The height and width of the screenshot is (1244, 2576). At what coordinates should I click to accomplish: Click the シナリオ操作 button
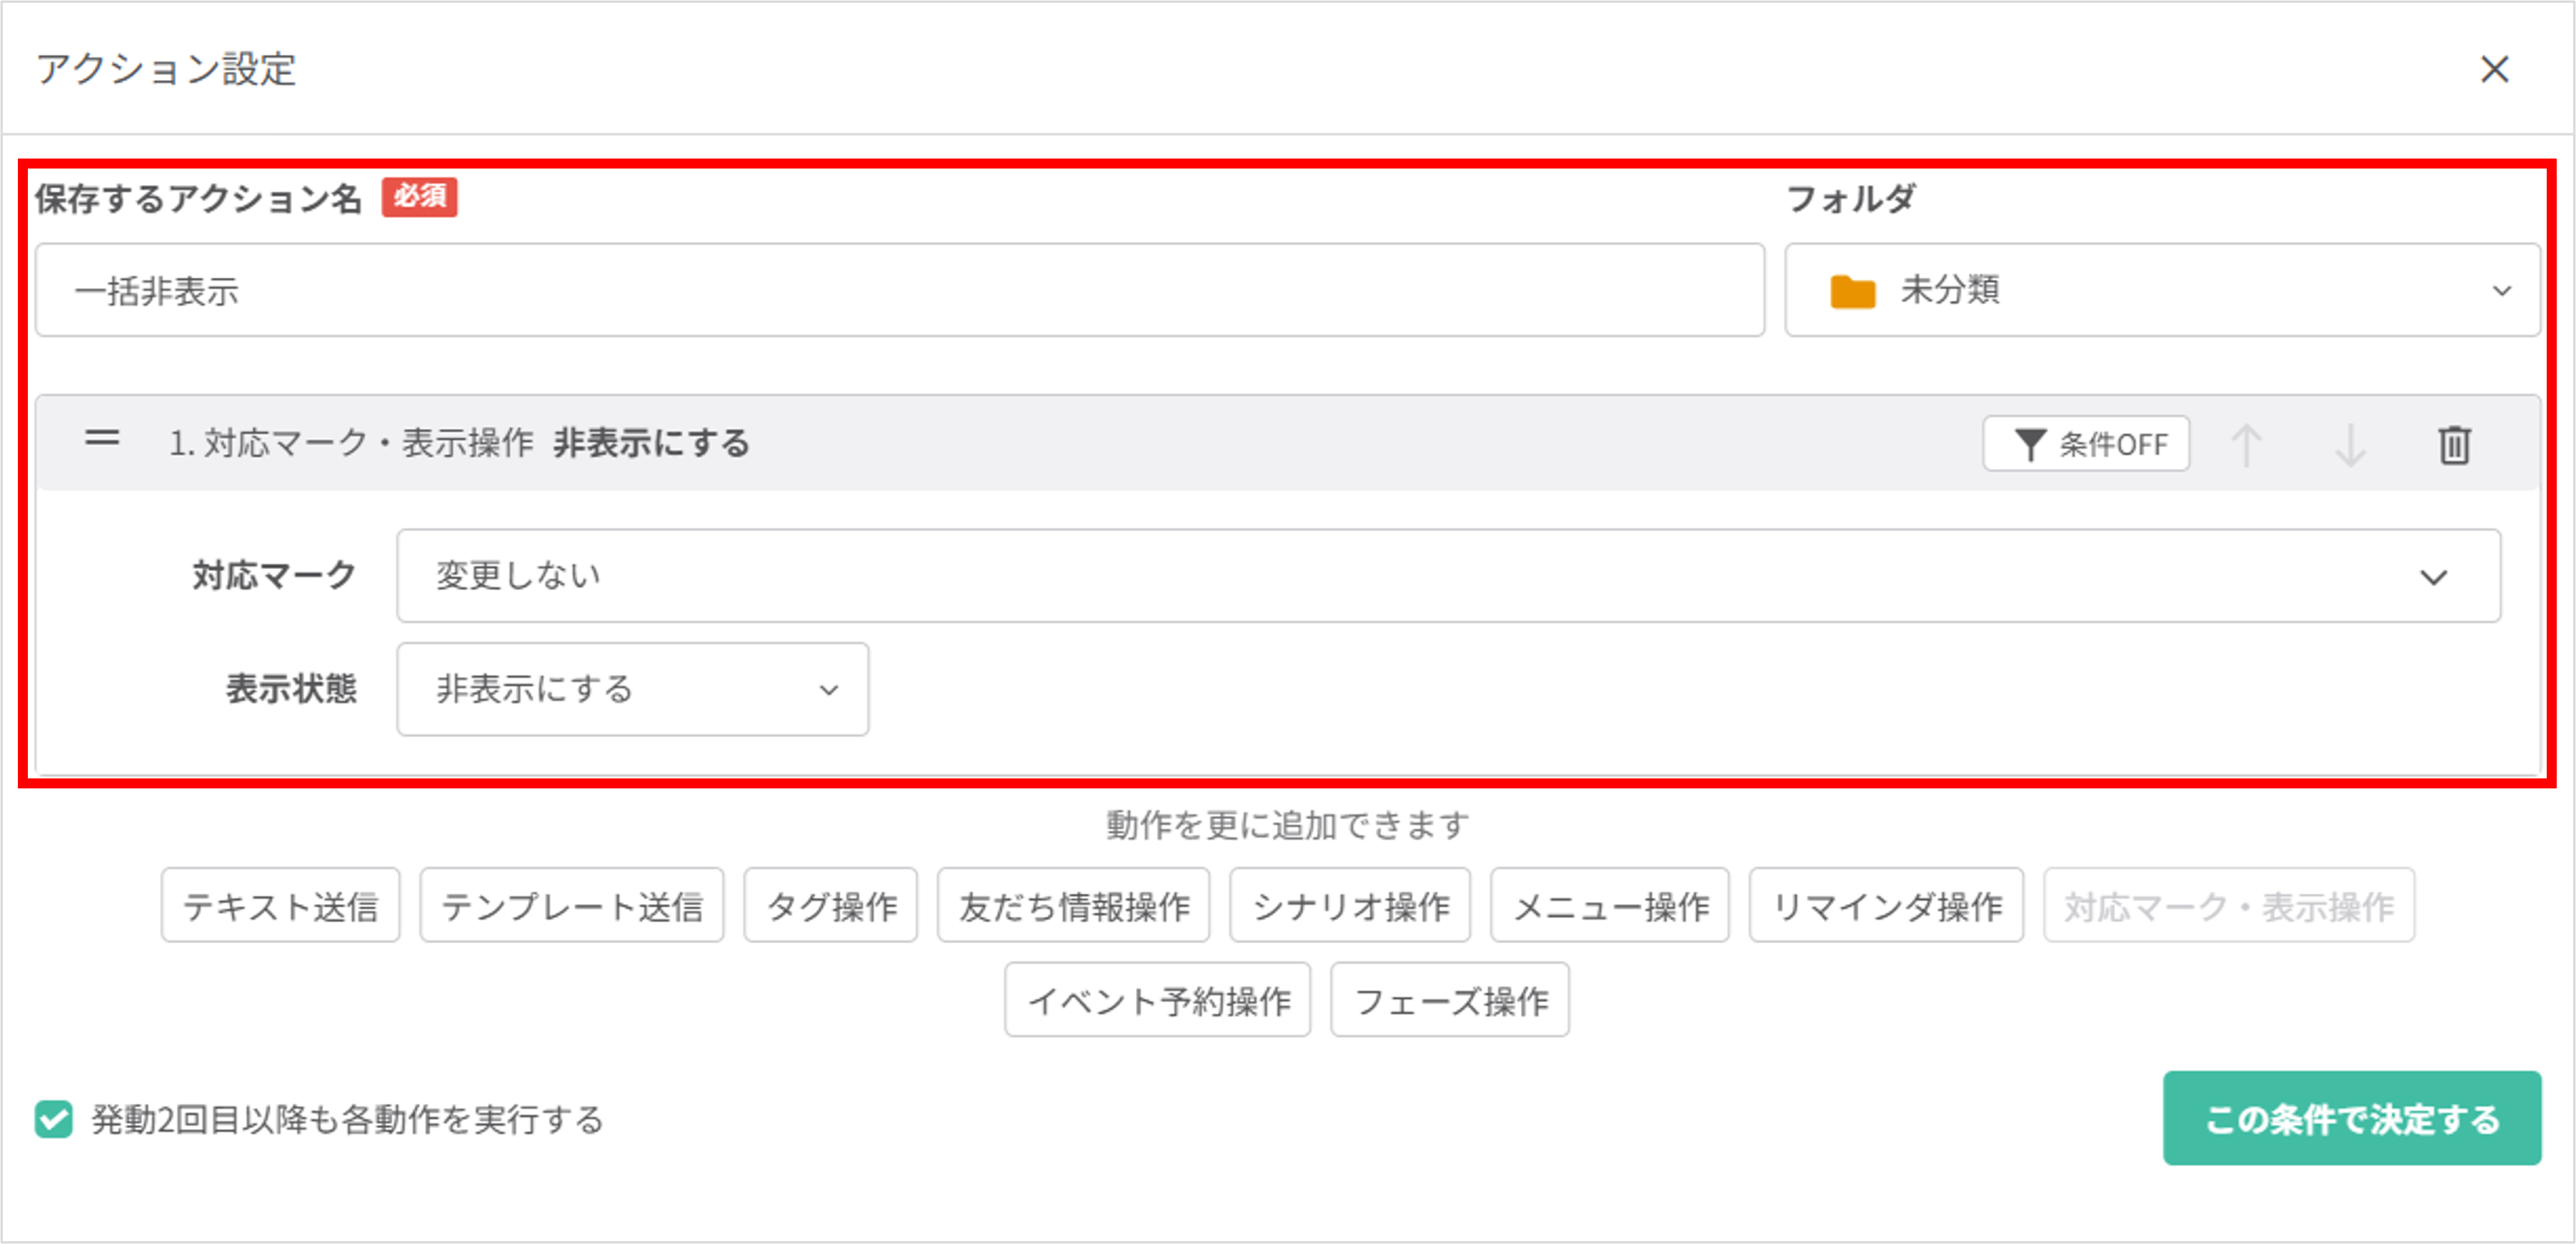(1349, 906)
